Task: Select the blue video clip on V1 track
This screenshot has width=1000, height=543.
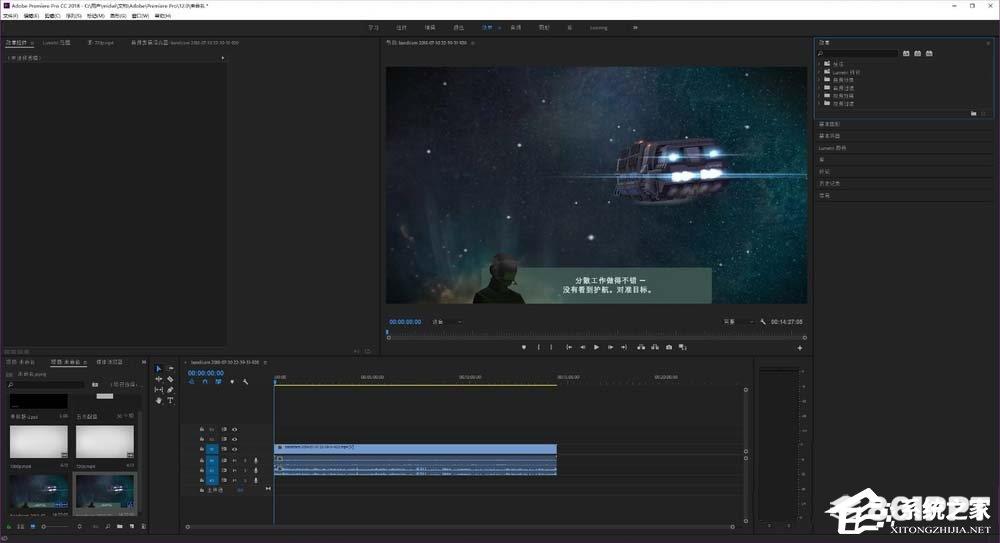Action: [x=415, y=449]
